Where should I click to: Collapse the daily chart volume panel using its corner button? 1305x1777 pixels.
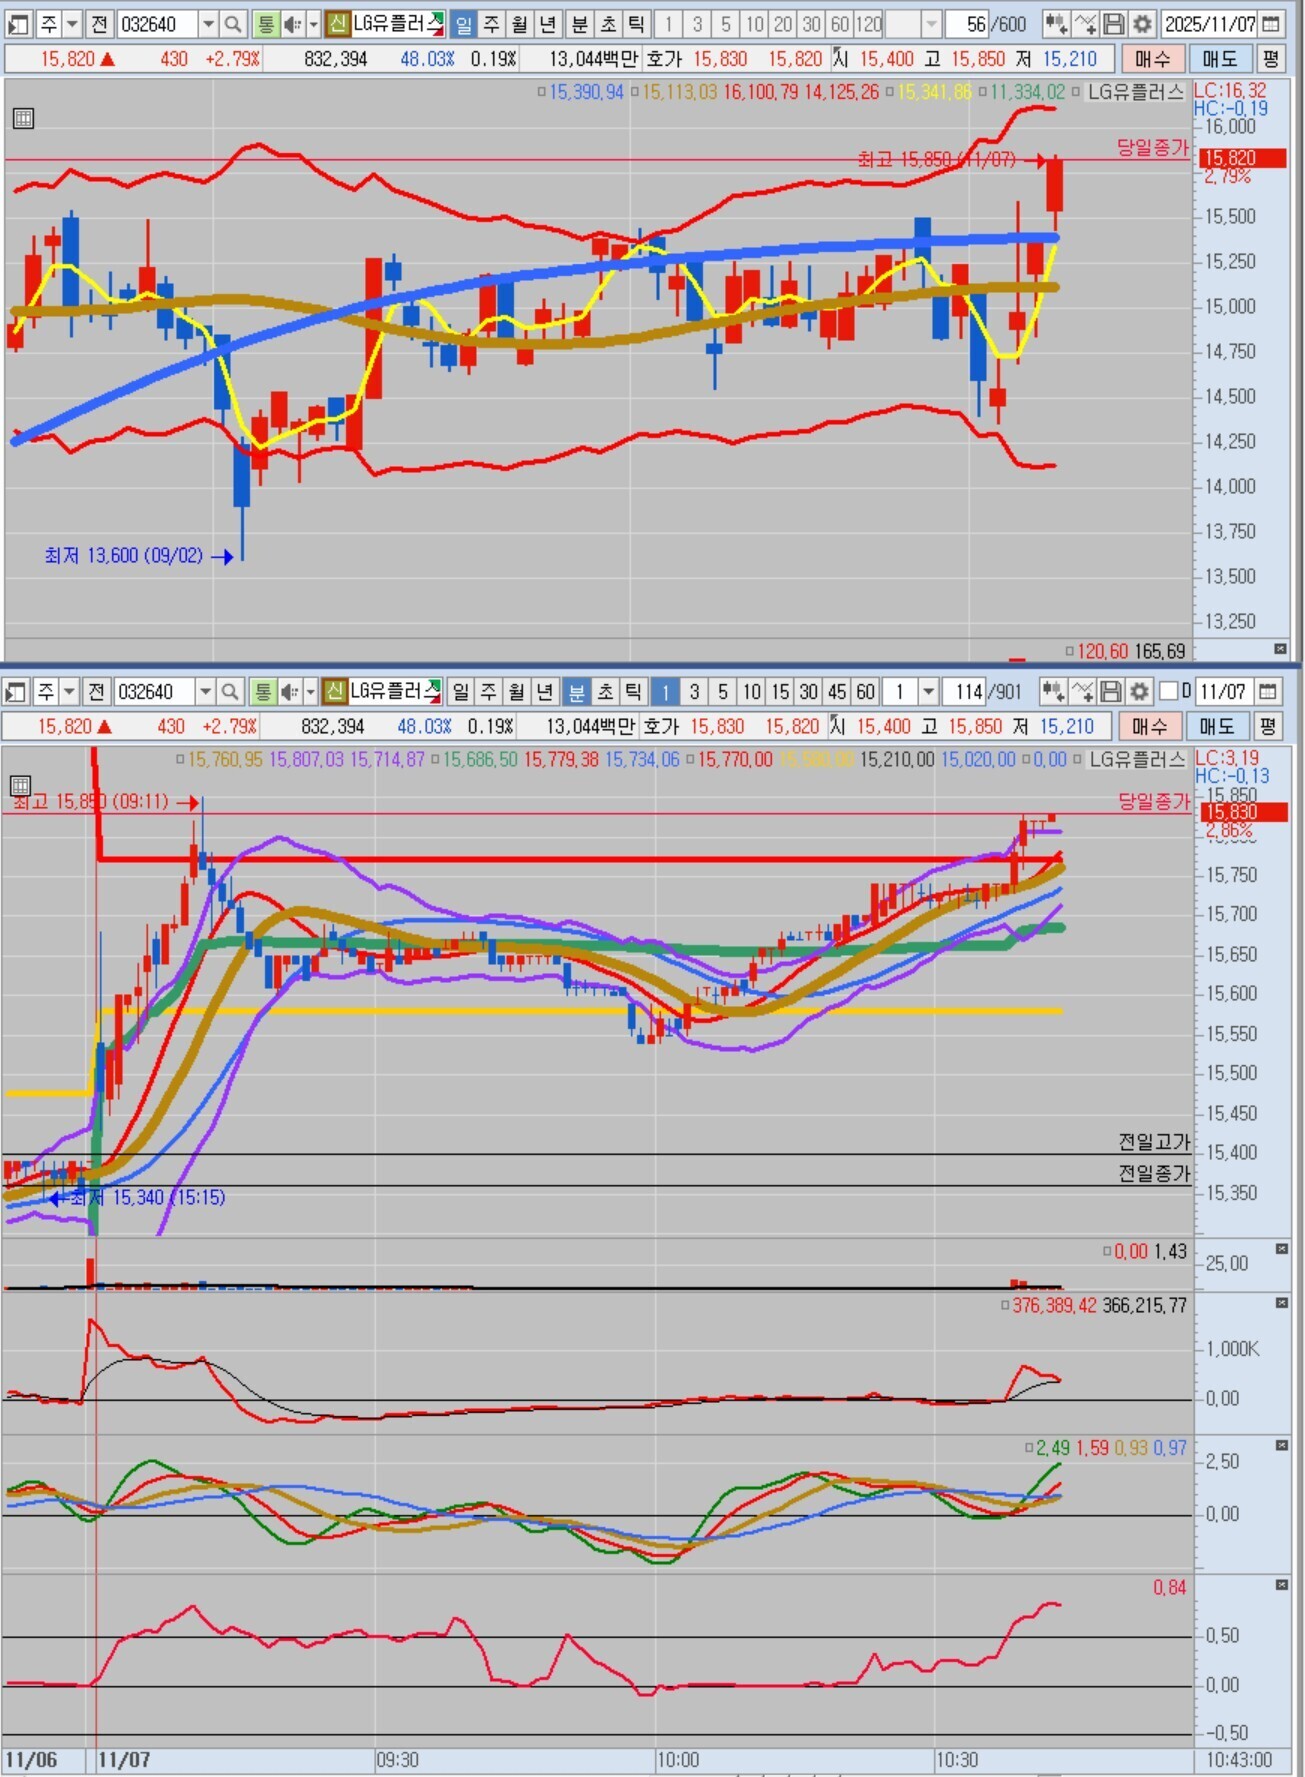pos(1281,650)
